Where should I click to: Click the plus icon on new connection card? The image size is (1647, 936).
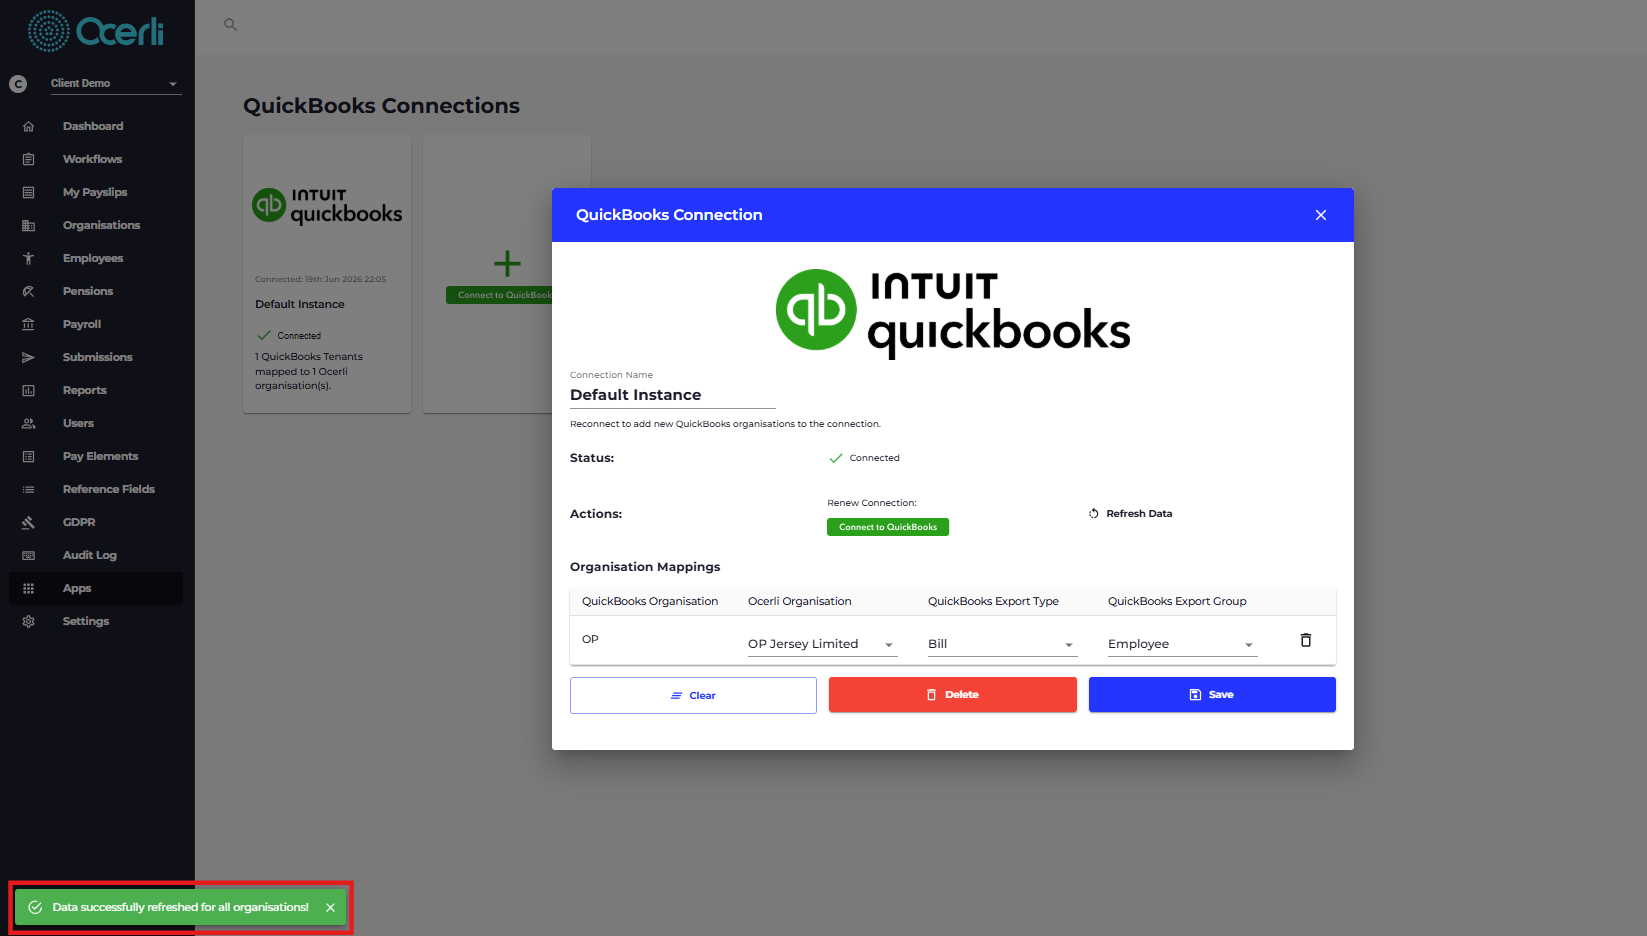coord(507,264)
